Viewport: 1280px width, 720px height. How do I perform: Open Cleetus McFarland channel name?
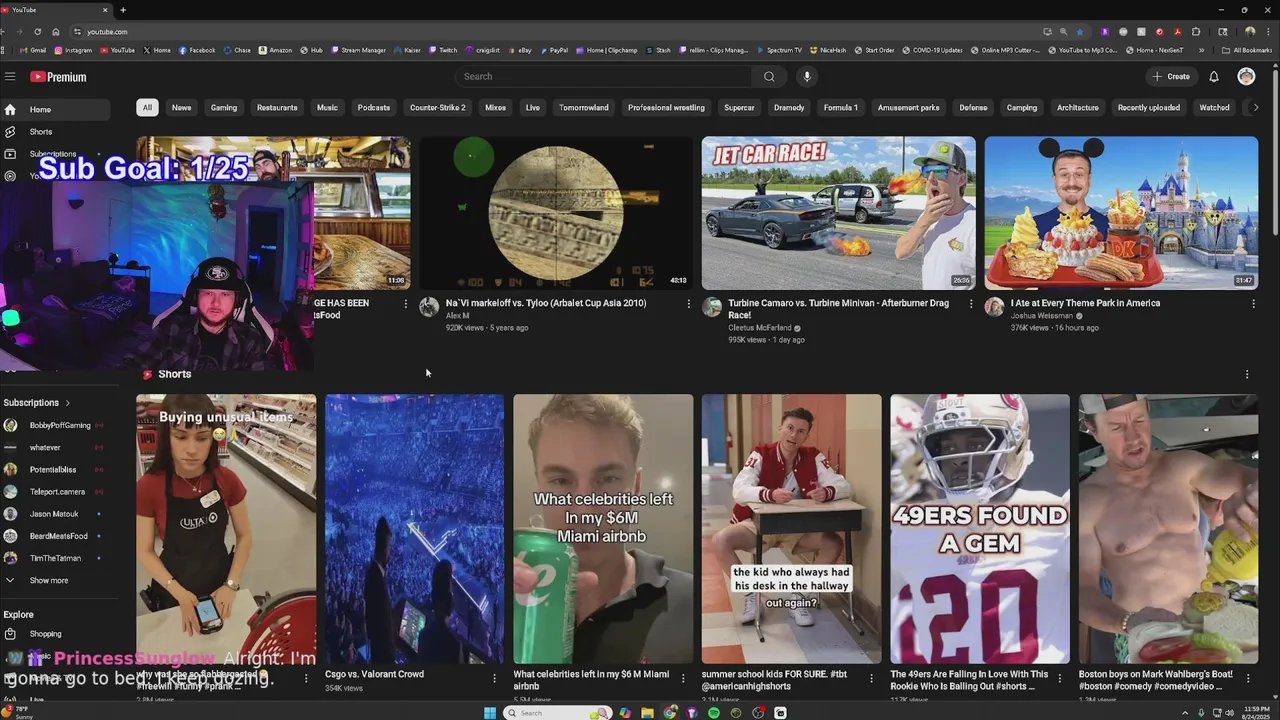point(760,328)
